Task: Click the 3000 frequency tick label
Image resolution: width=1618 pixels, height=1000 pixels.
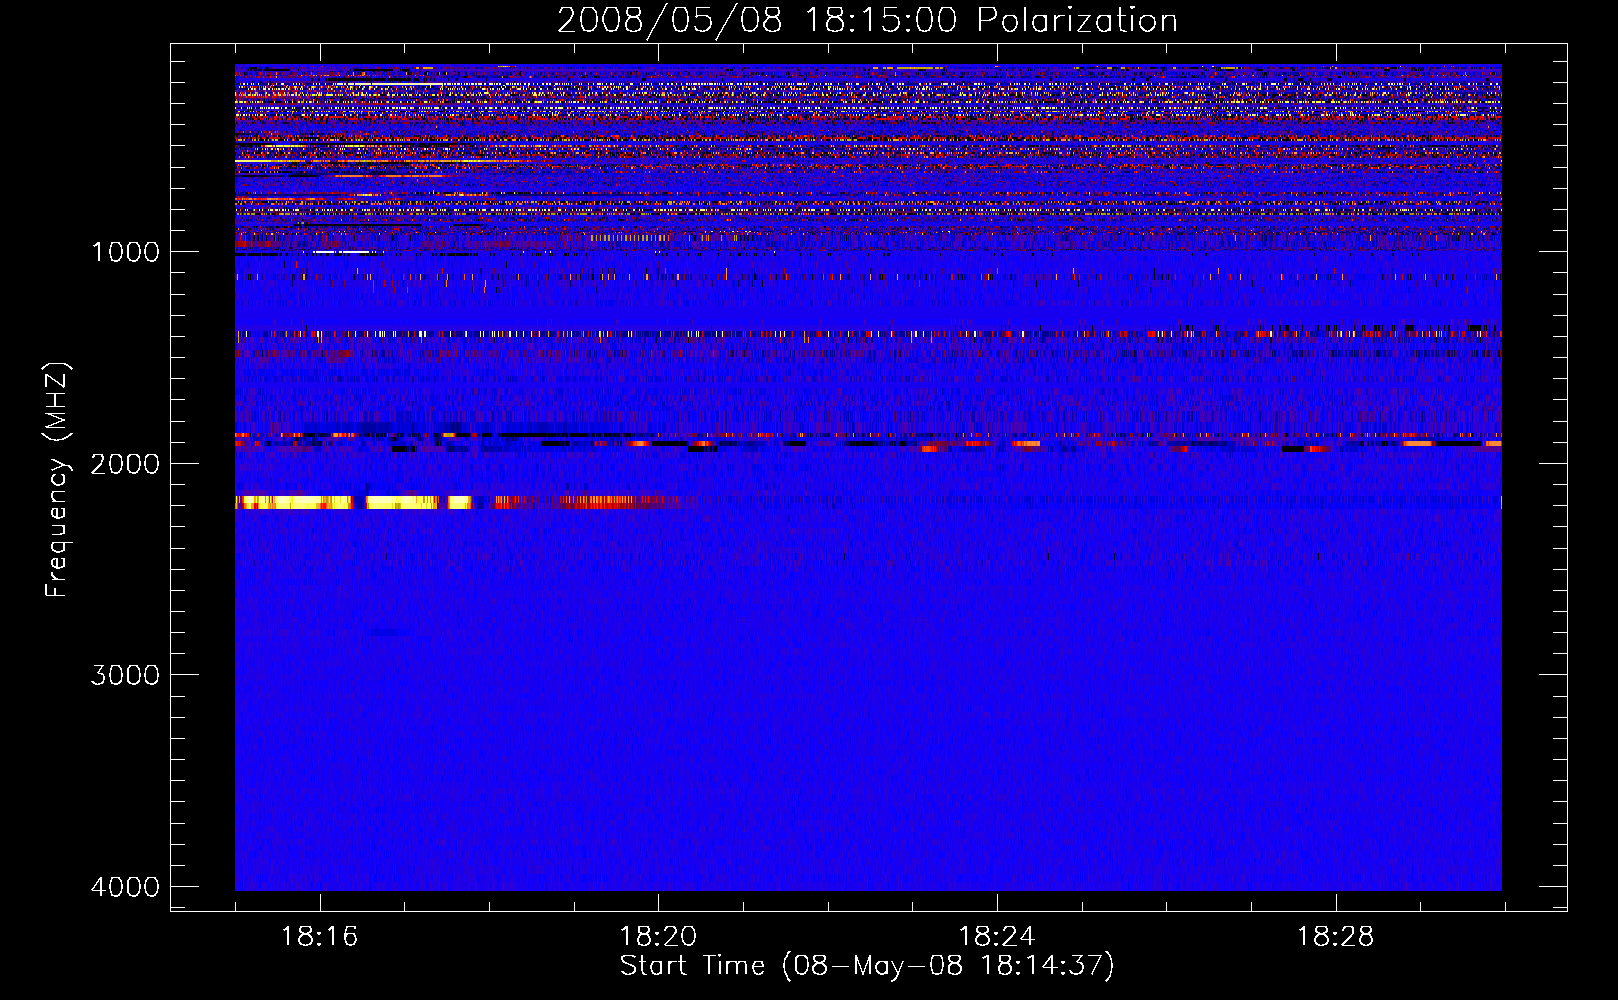Action: pyautogui.click(x=125, y=675)
